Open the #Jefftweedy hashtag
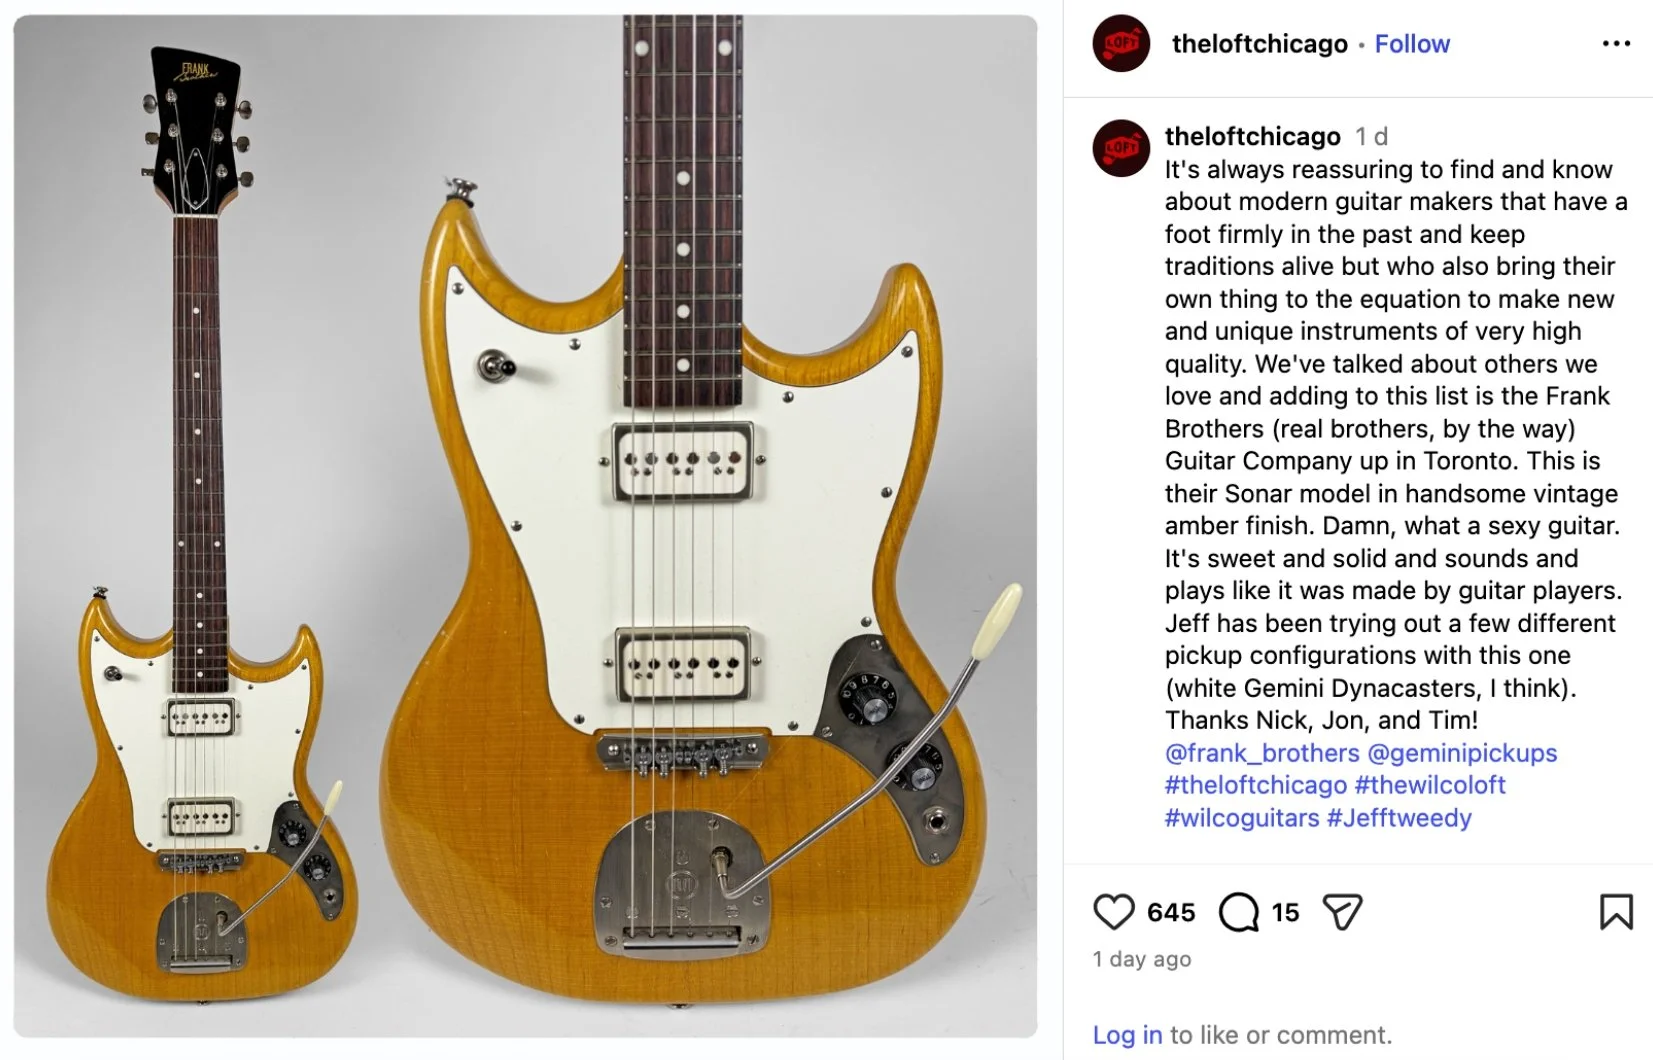The width and height of the screenshot is (1653, 1060). [x=1399, y=818]
